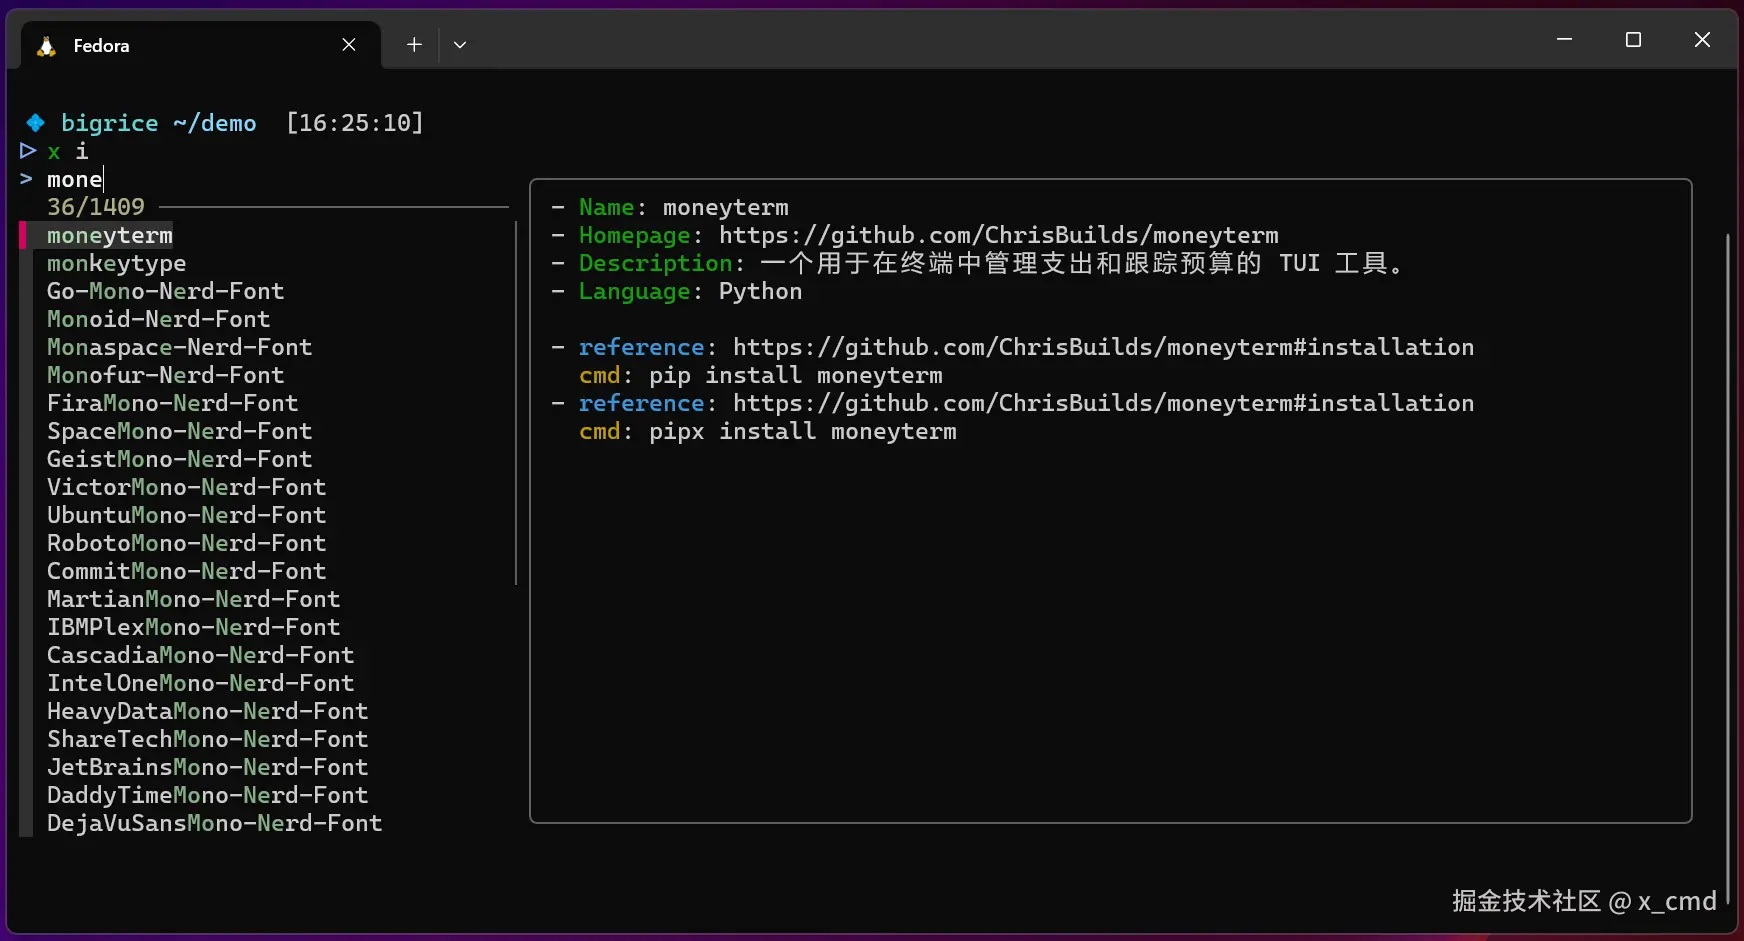Viewport: 1744px width, 941px height.
Task: Select ShareTechMono-Nerd-Font in the list
Action: 207,740
